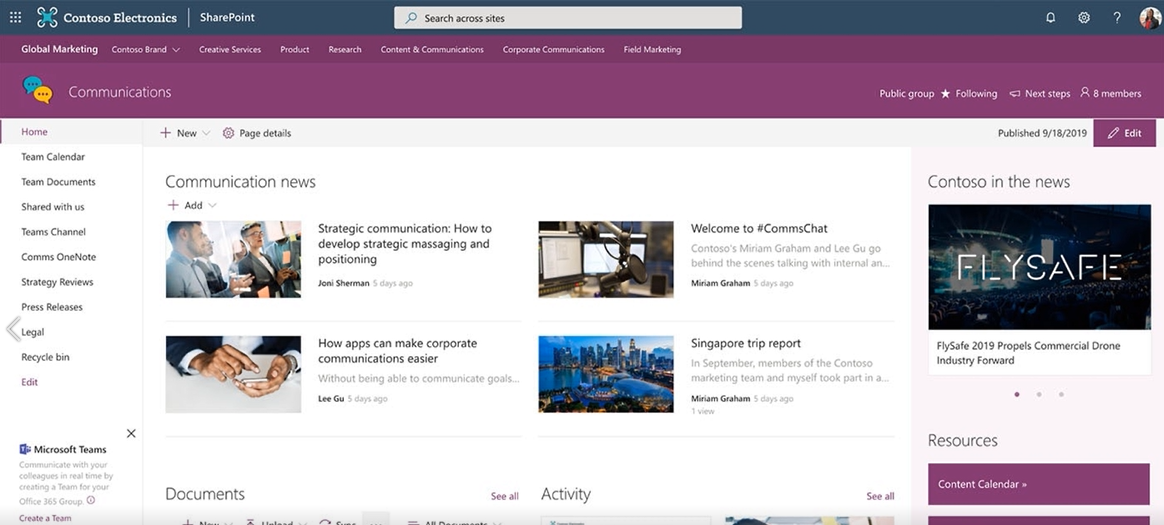Open FlySafe 2019 Propels Commercial Drone headline

tap(1028, 353)
